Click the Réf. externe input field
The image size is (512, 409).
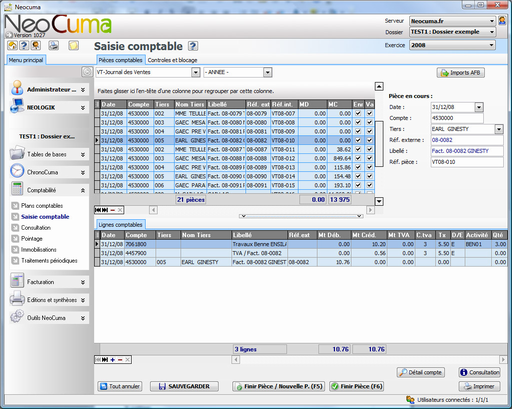coord(467,140)
